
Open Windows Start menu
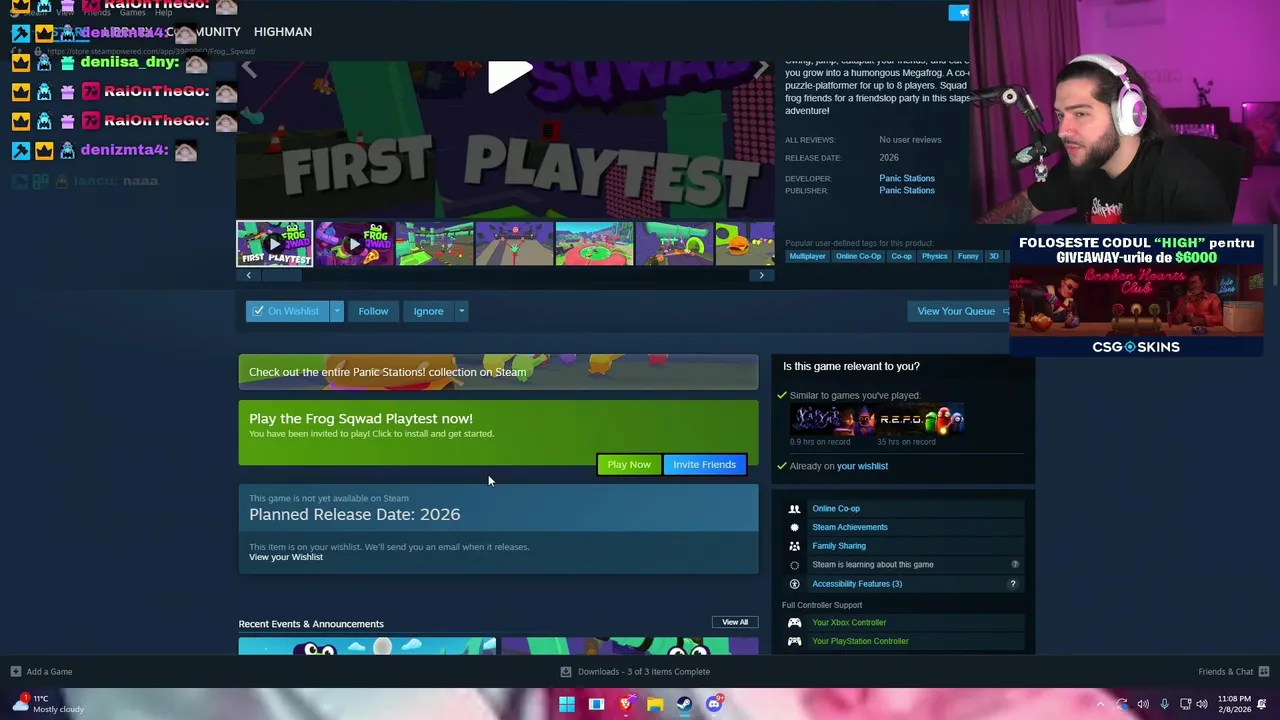click(x=567, y=704)
